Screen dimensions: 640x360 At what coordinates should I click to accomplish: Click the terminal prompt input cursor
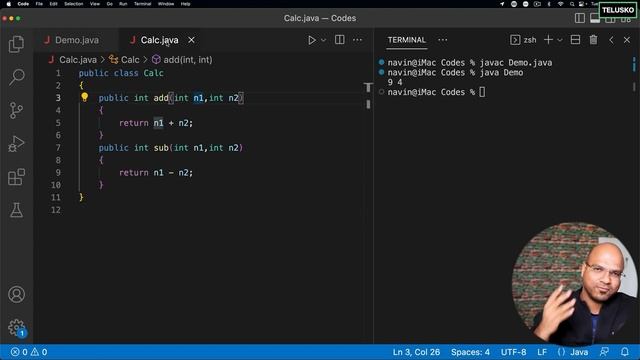click(482, 92)
